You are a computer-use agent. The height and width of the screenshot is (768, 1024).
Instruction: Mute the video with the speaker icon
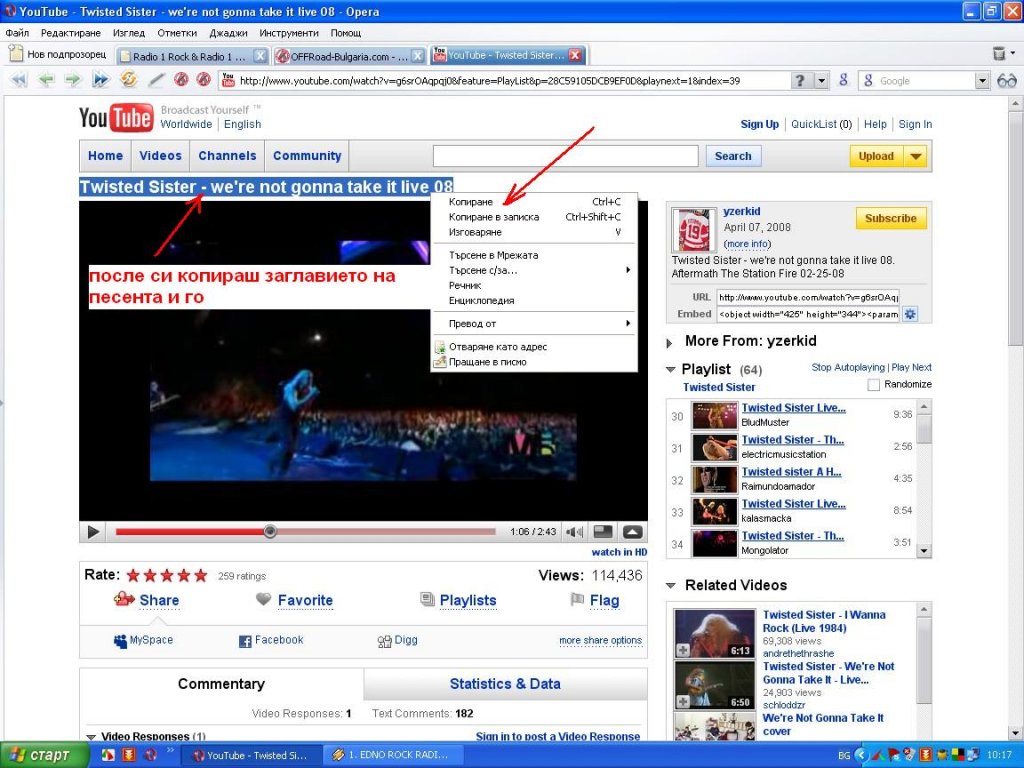(575, 532)
